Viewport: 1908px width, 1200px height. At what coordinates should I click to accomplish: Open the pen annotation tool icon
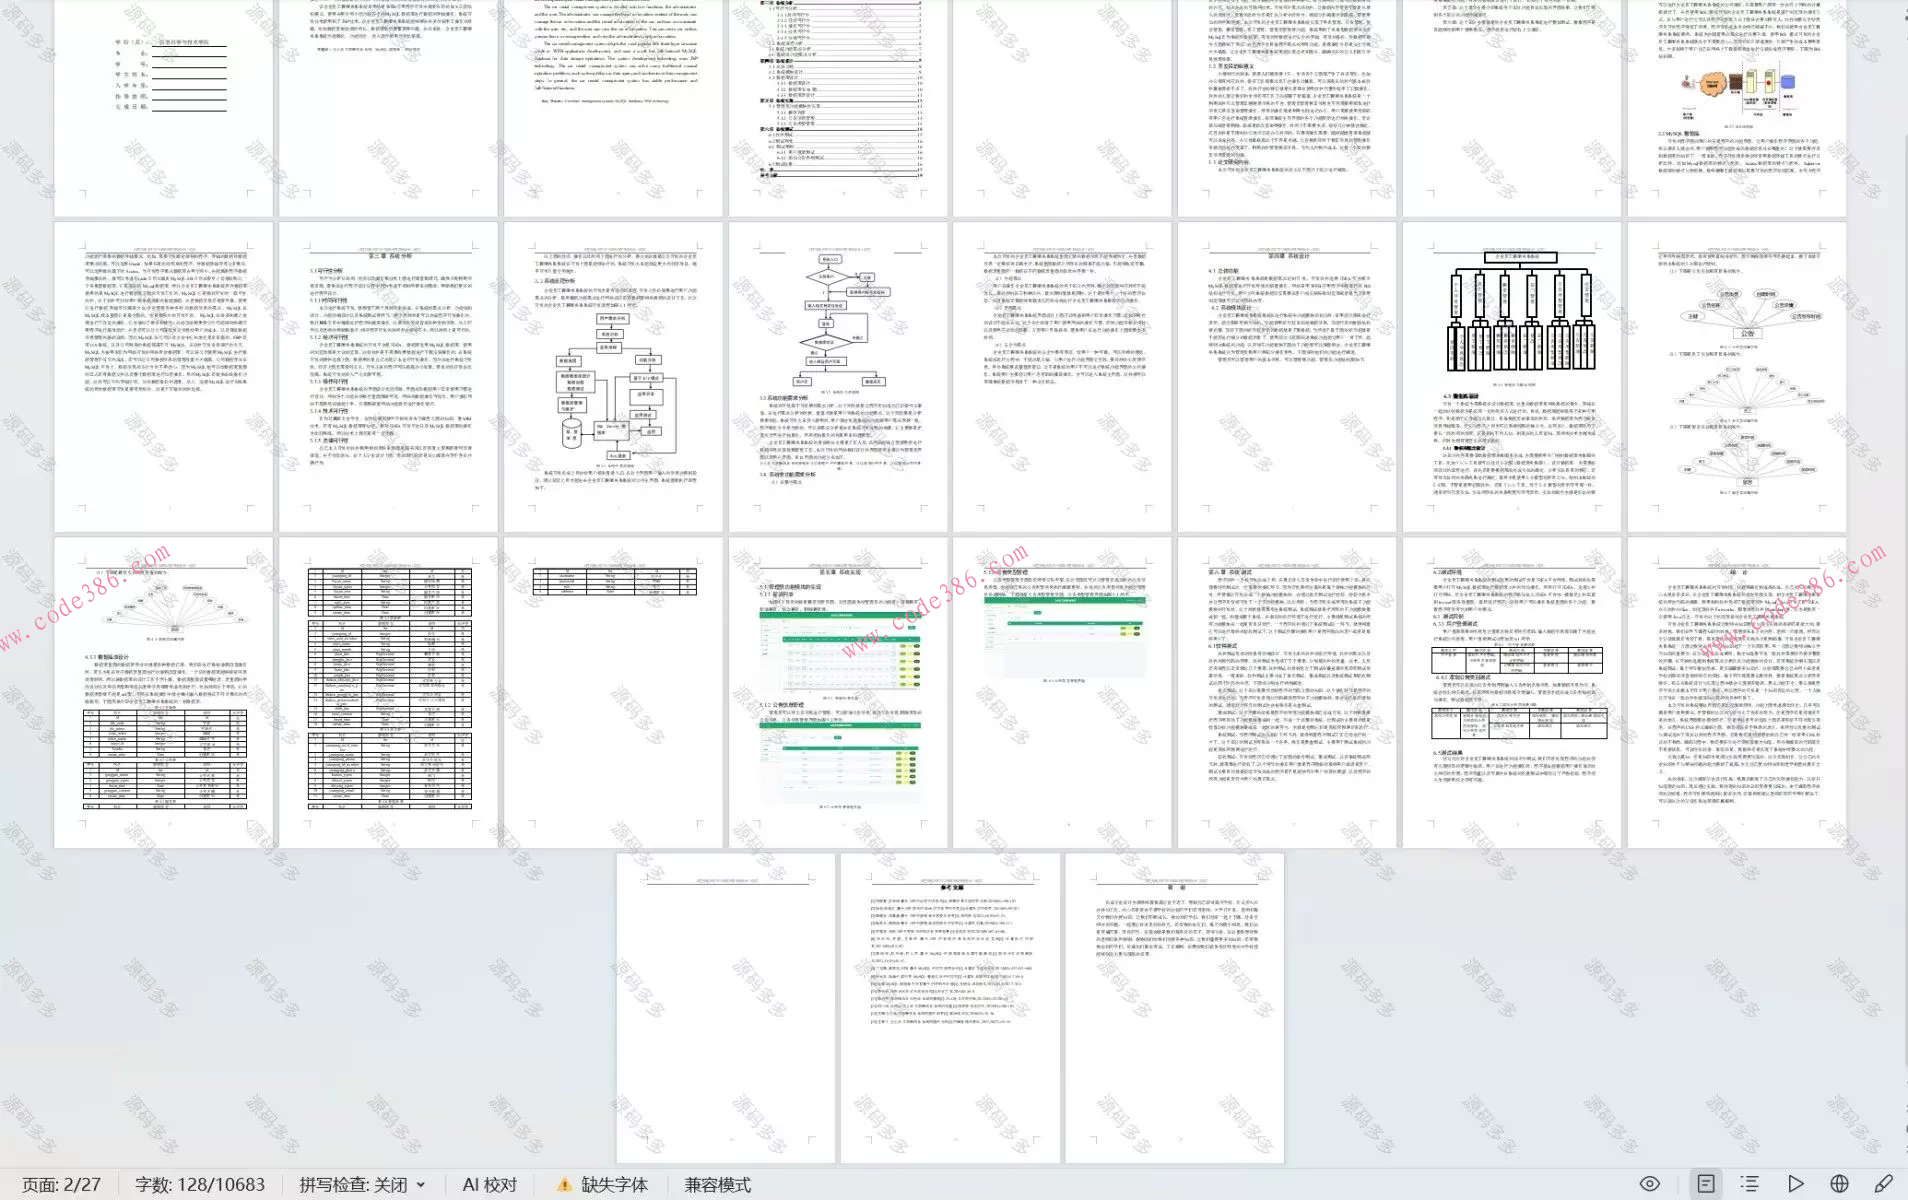[x=1883, y=1184]
